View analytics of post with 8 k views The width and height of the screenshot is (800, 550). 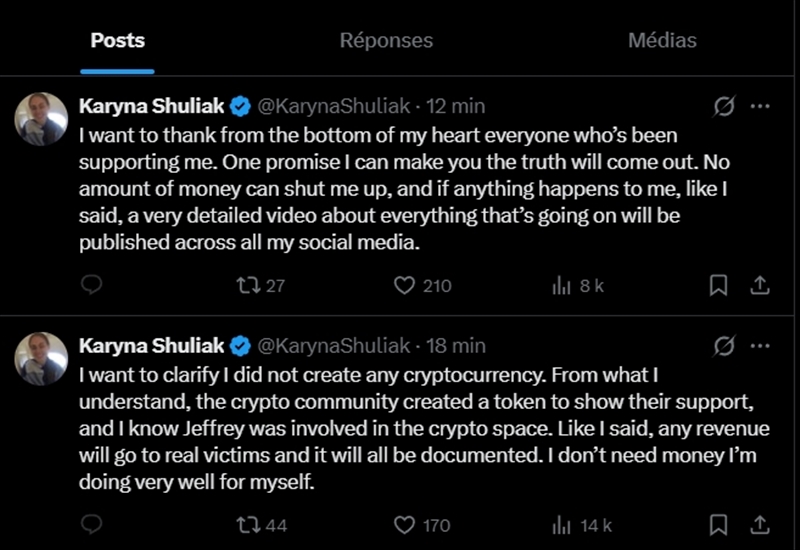(561, 286)
